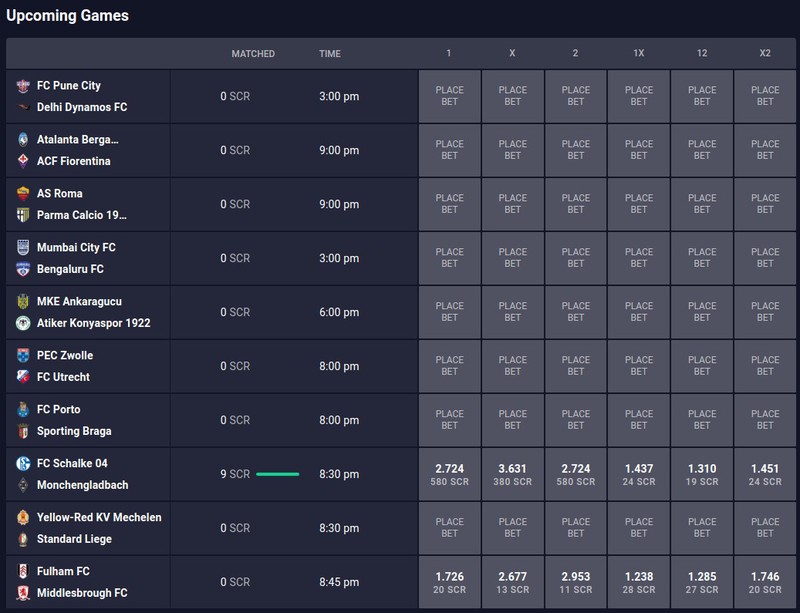
Task: Click the 9 SCR matched amount
Action: click(235, 474)
